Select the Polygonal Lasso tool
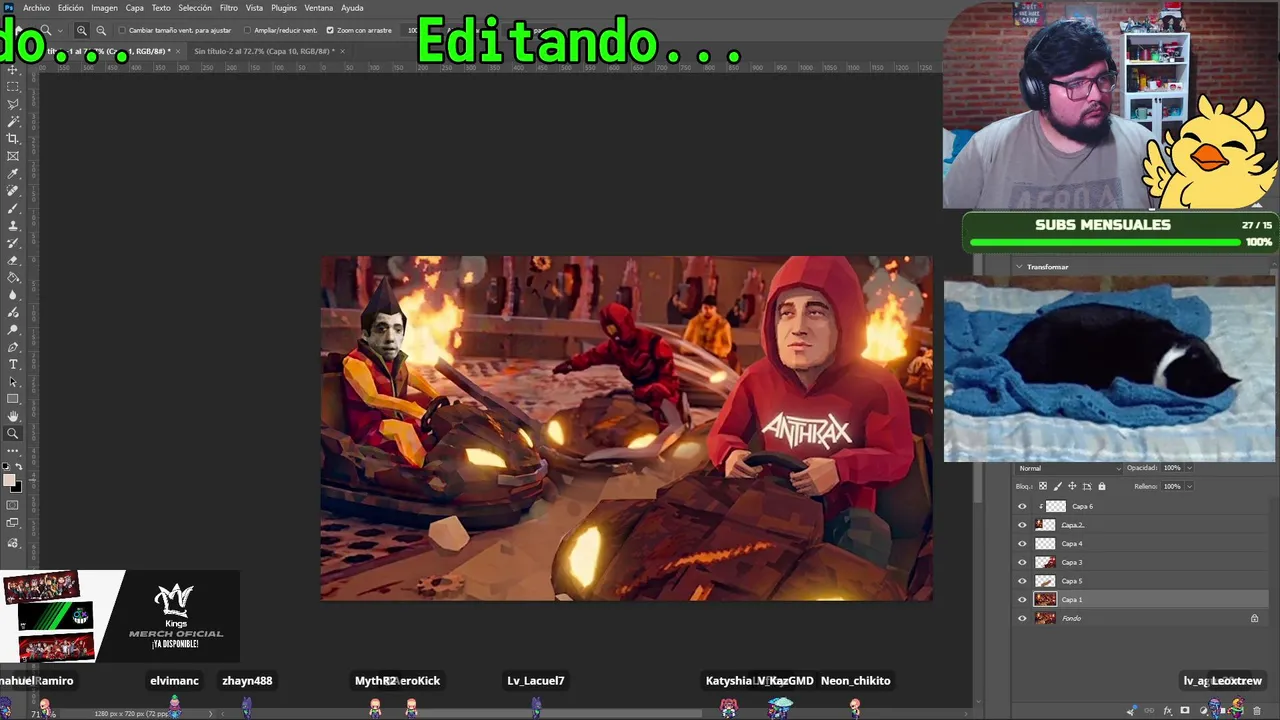The width and height of the screenshot is (1280, 720). (x=13, y=104)
